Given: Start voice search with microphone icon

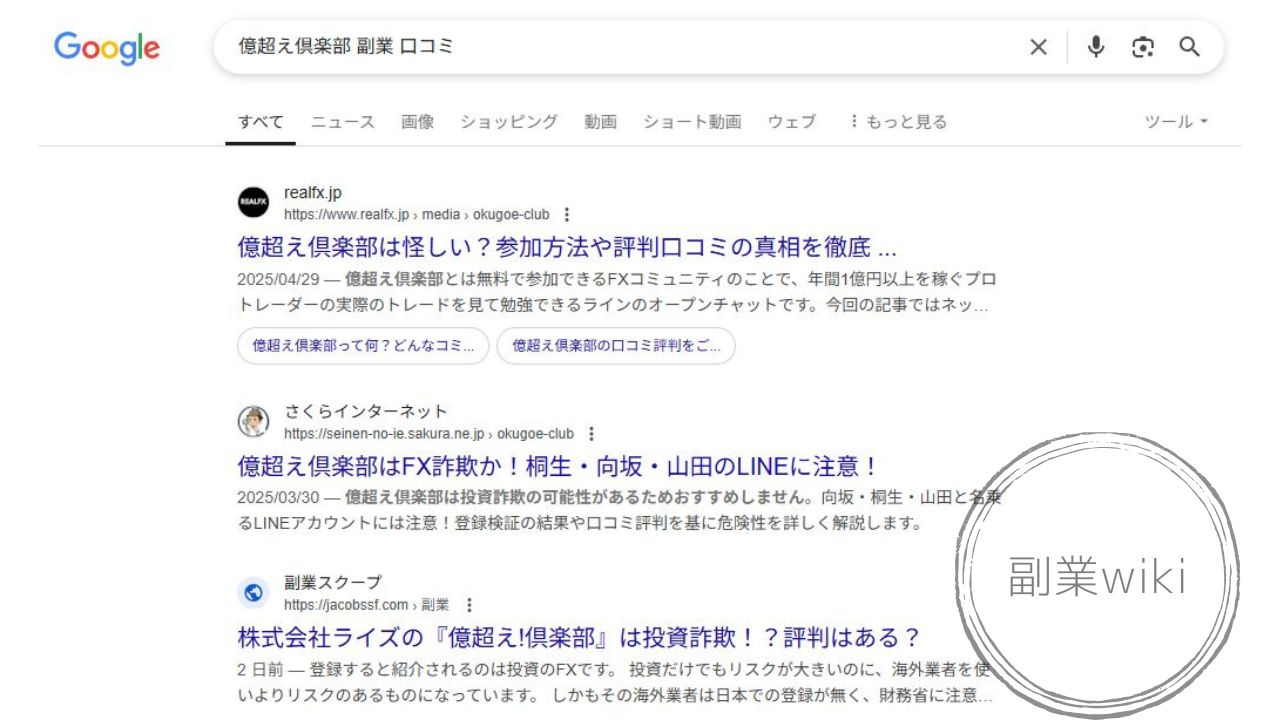Looking at the screenshot, I should tap(1096, 47).
